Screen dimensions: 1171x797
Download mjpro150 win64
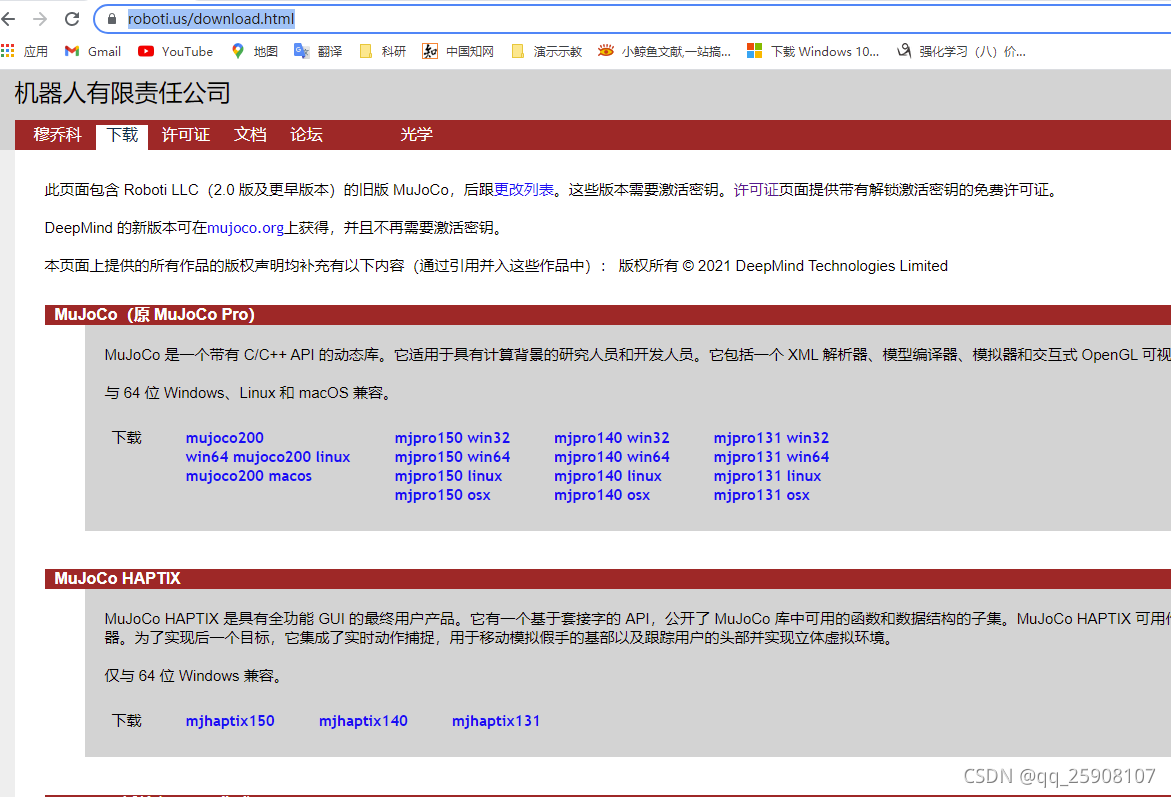[452, 456]
